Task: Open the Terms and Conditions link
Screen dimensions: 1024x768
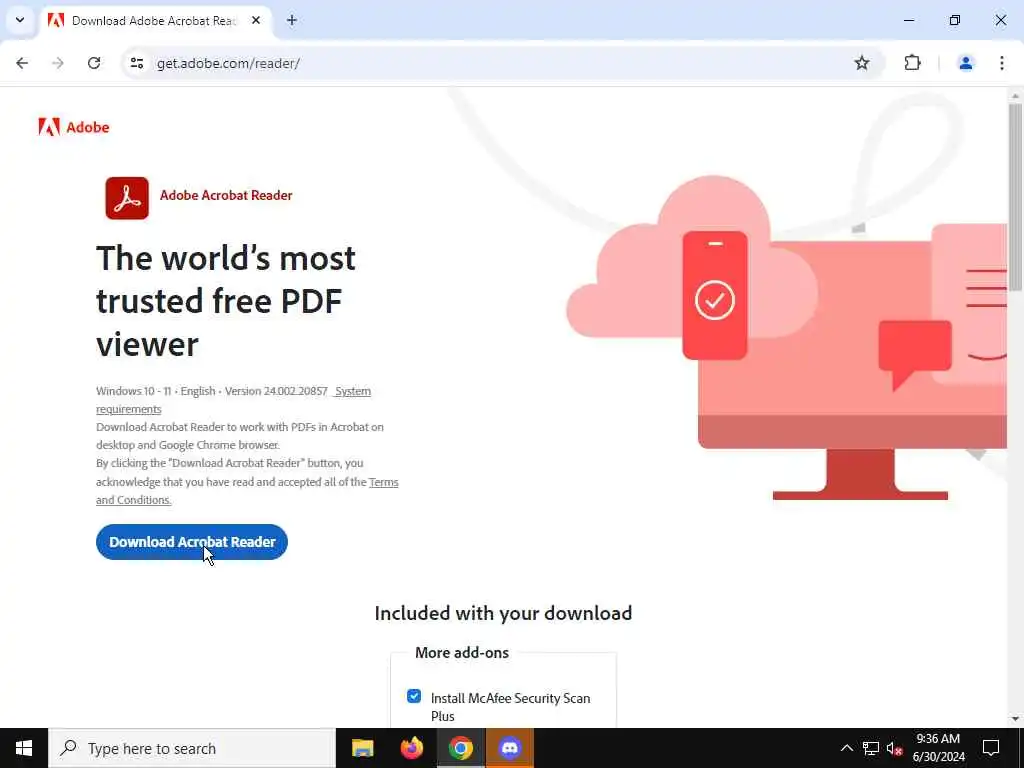Action: point(247,491)
